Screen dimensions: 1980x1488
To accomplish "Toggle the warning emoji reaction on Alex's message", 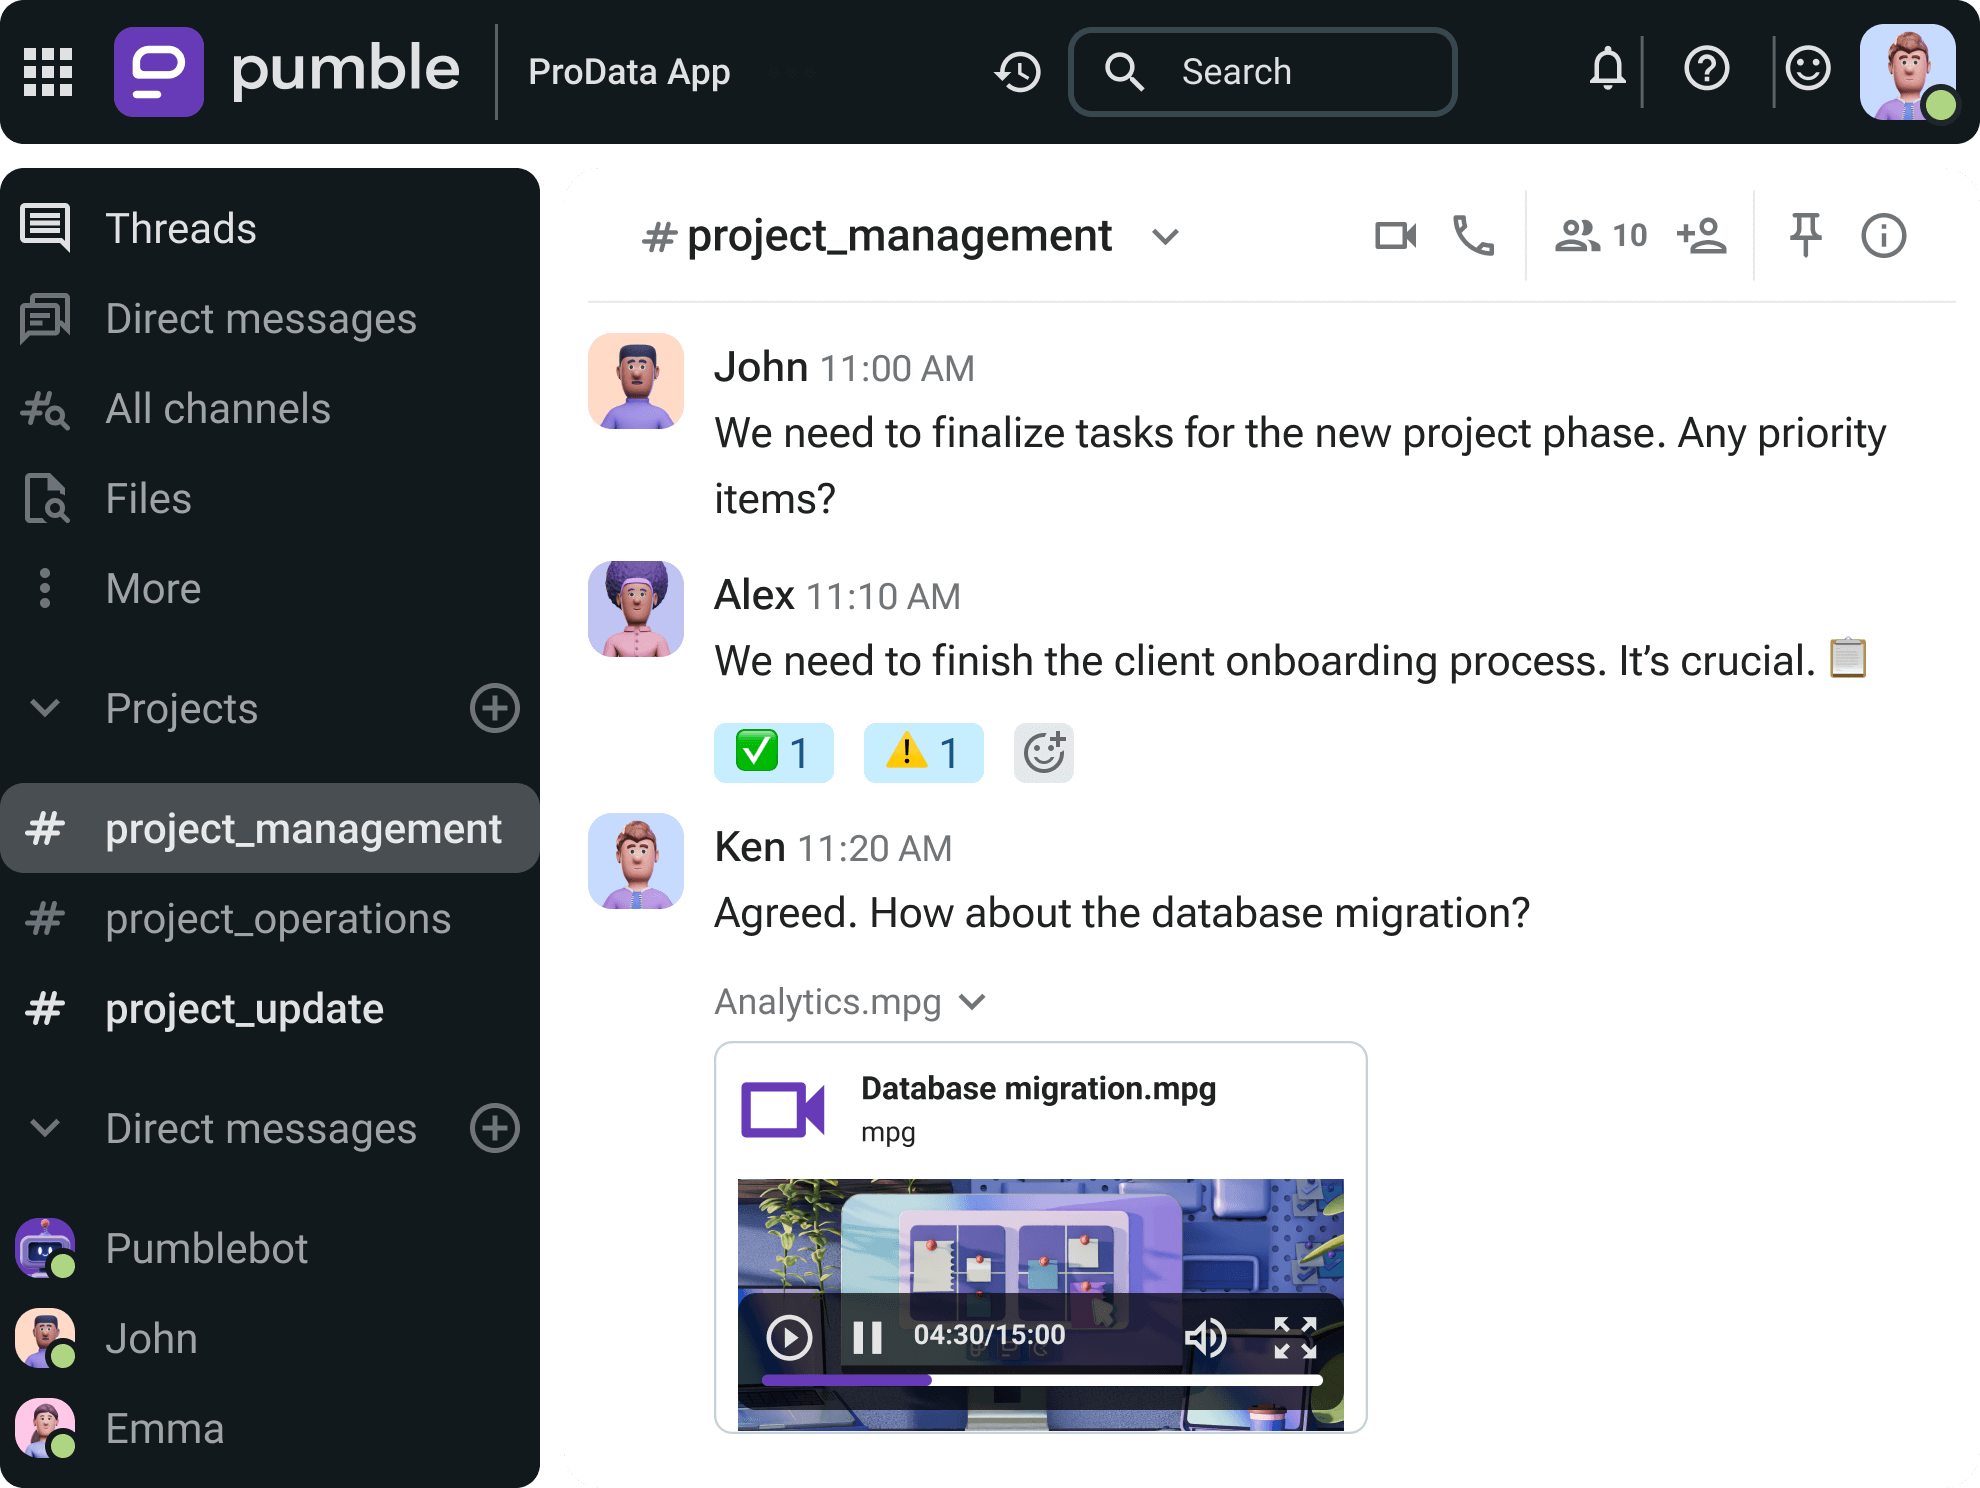I will (x=922, y=753).
